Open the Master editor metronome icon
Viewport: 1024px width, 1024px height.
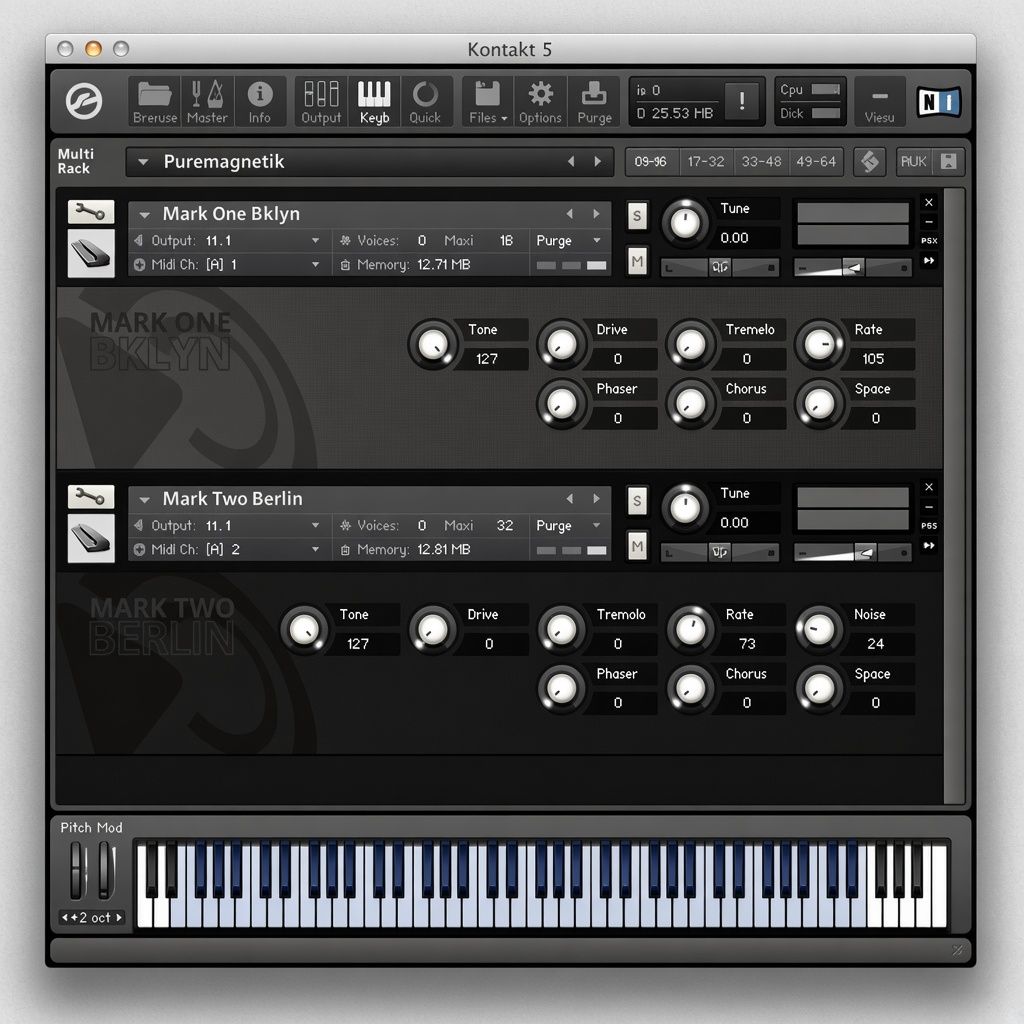pos(207,101)
